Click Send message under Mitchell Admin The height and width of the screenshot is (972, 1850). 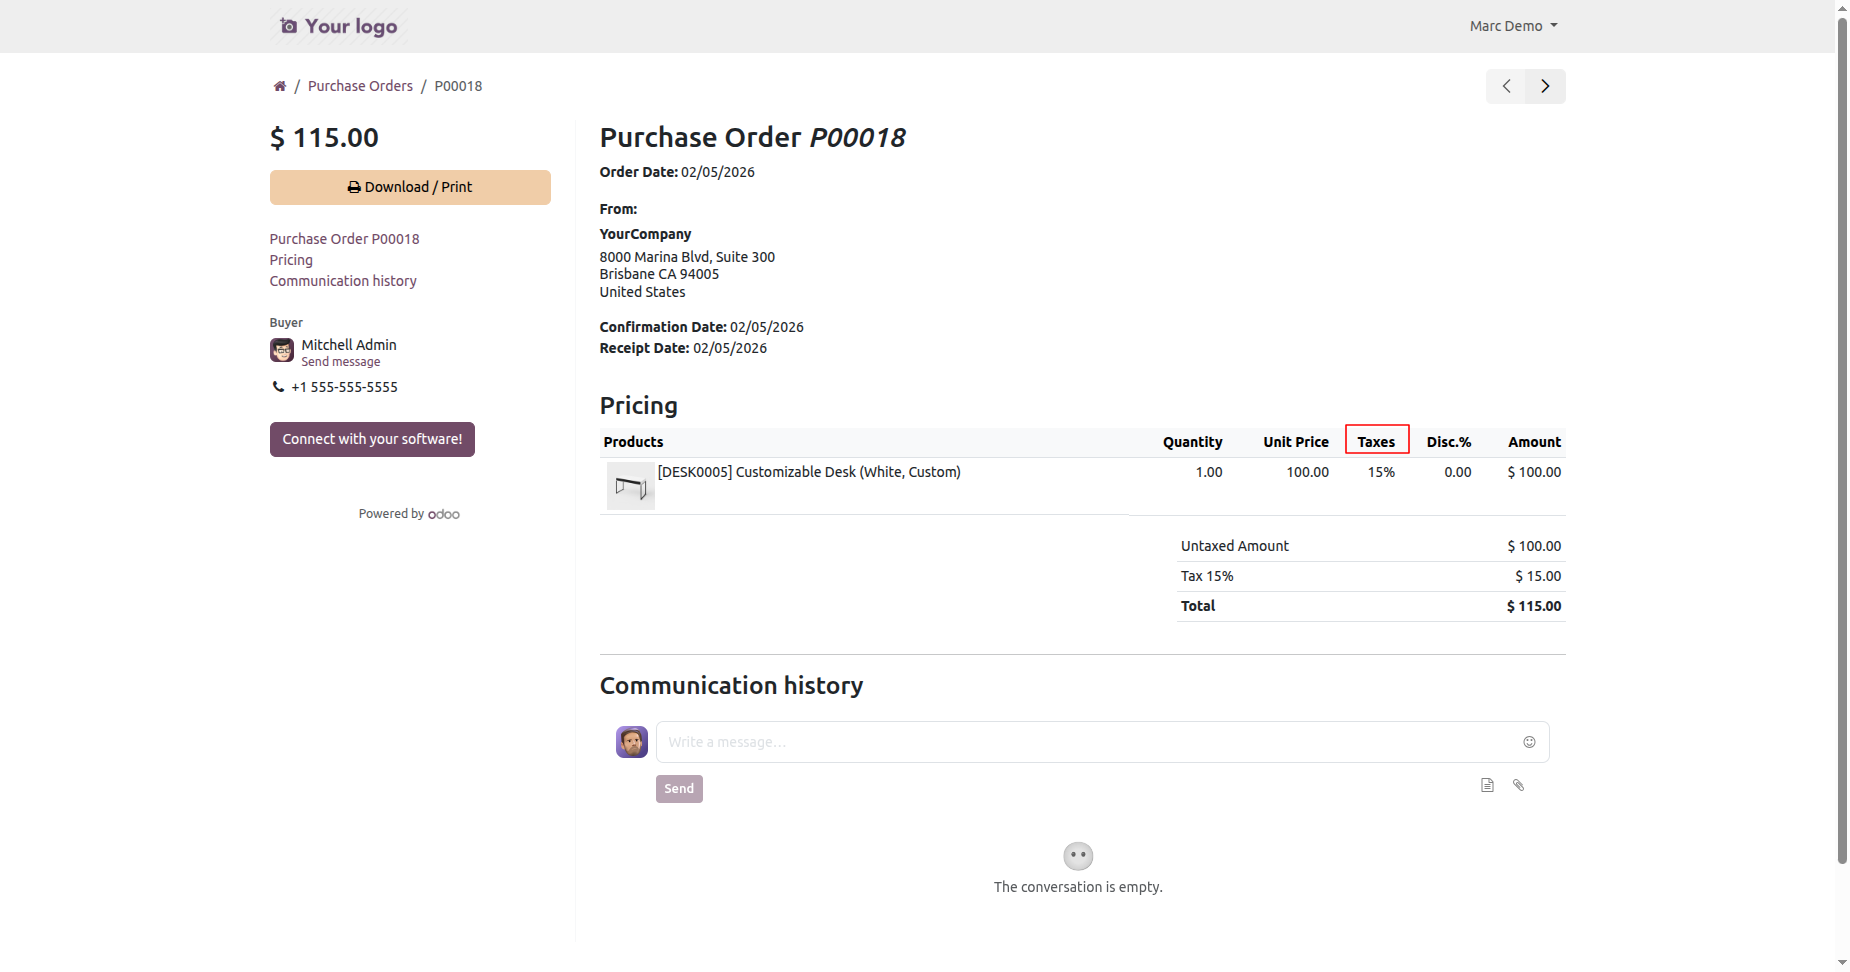coord(341,362)
